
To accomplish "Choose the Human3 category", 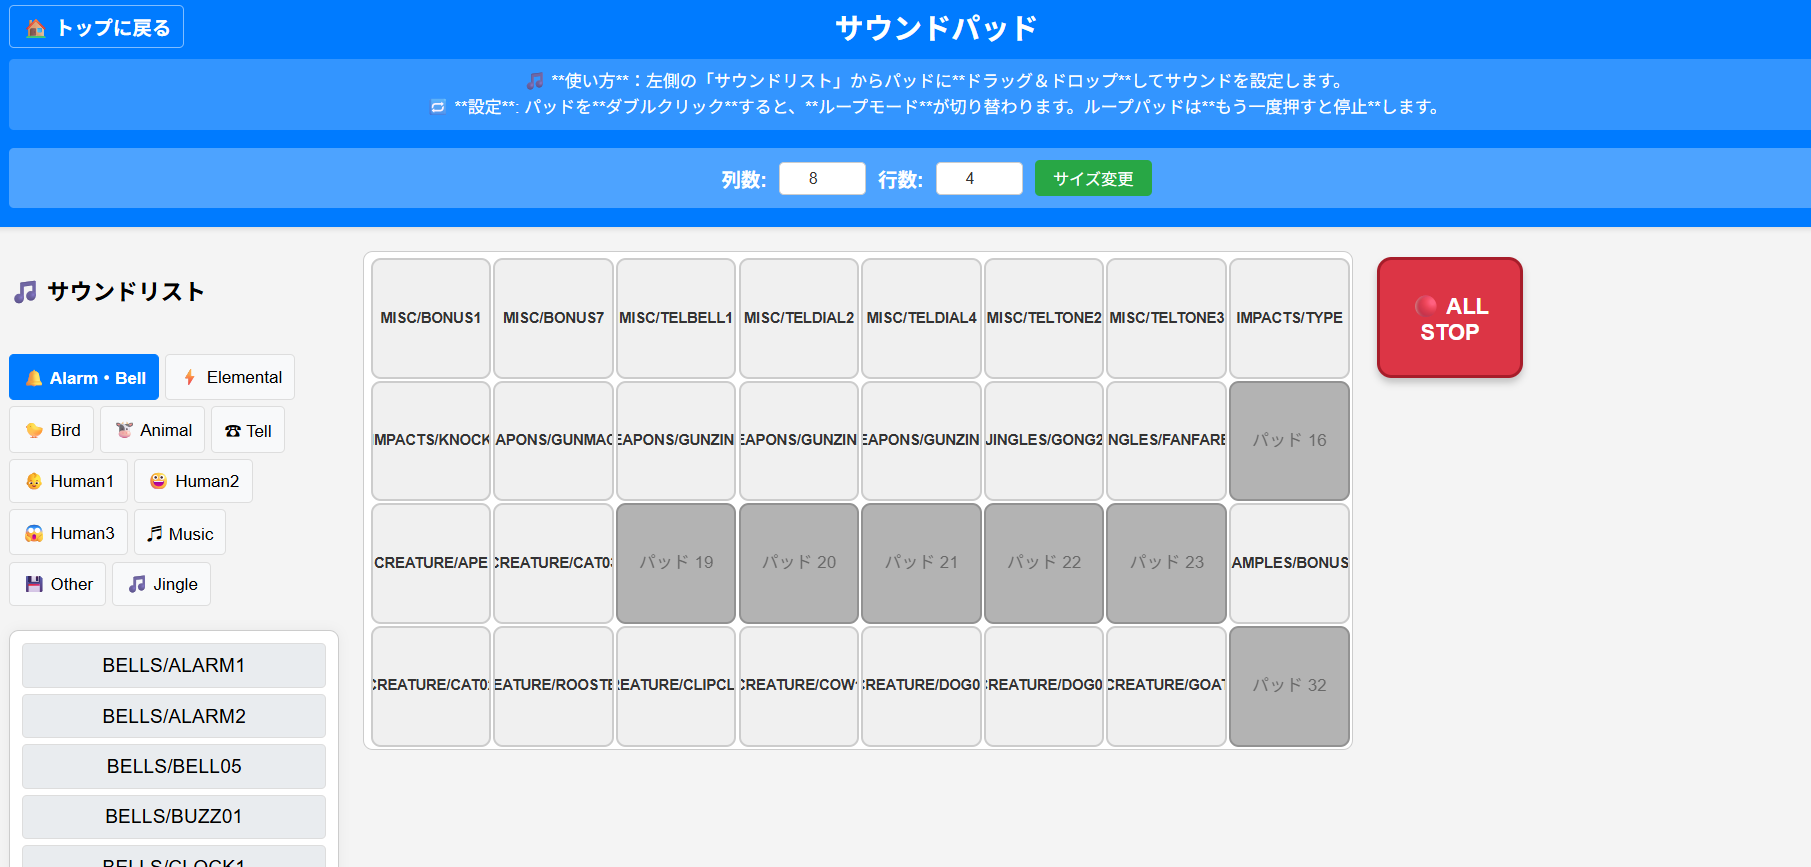I will coord(69,533).
